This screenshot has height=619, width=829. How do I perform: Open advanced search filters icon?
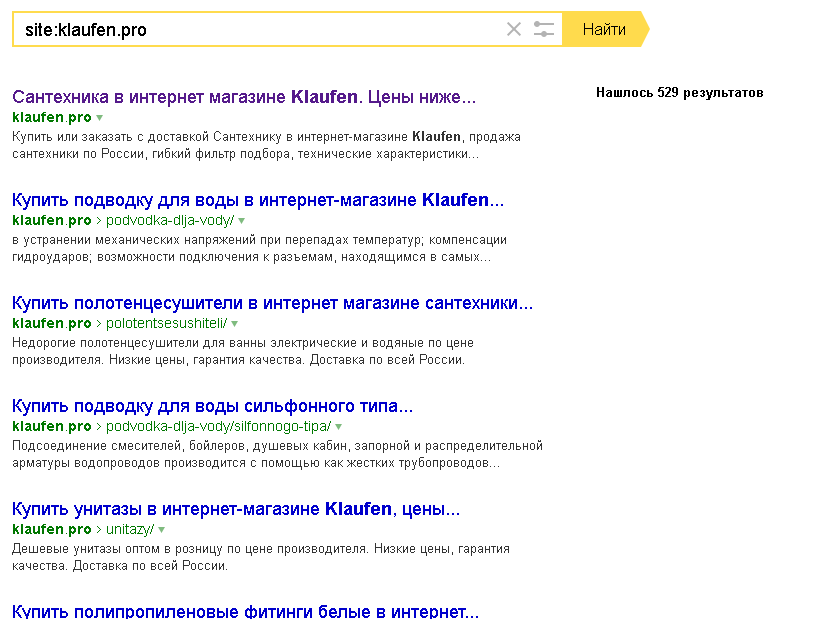(544, 30)
